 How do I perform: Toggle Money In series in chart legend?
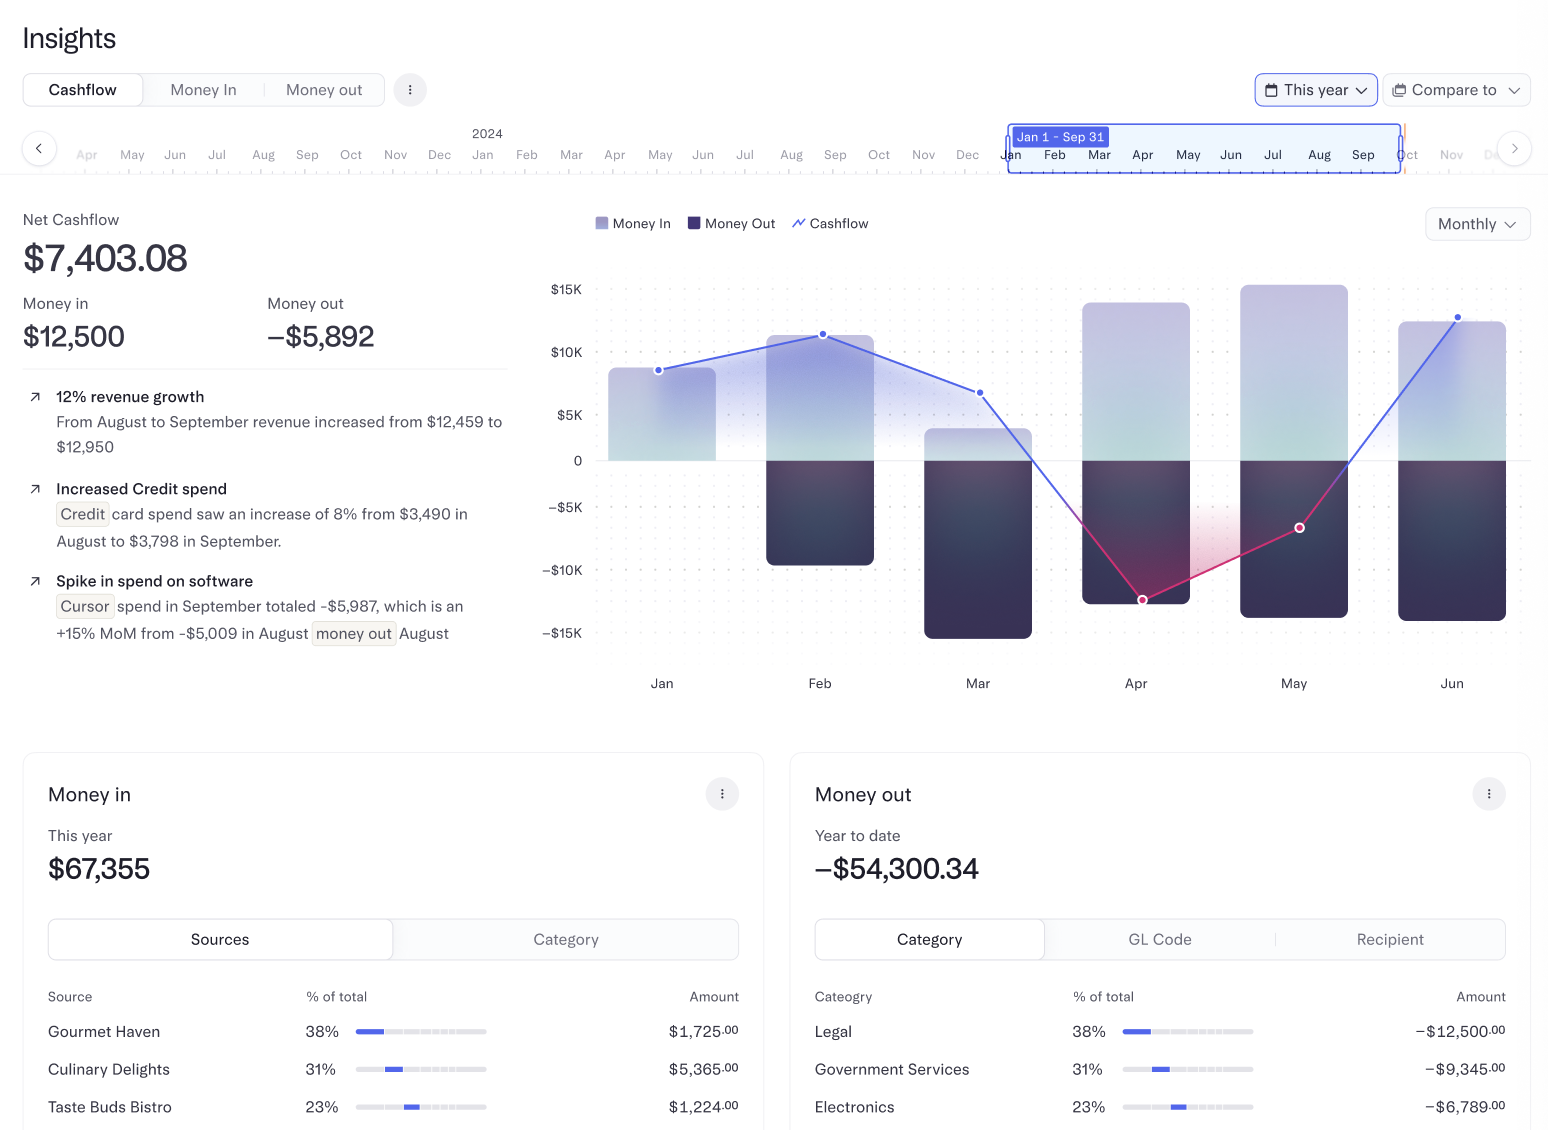633,224
